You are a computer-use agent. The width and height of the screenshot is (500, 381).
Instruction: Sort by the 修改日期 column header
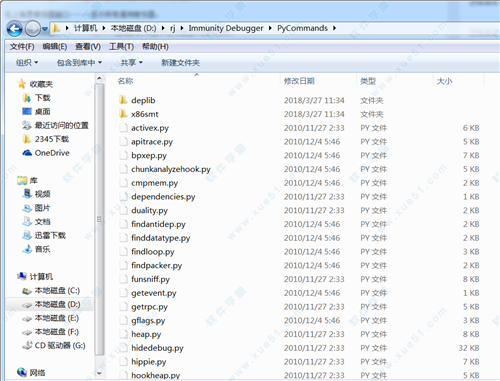tap(299, 81)
